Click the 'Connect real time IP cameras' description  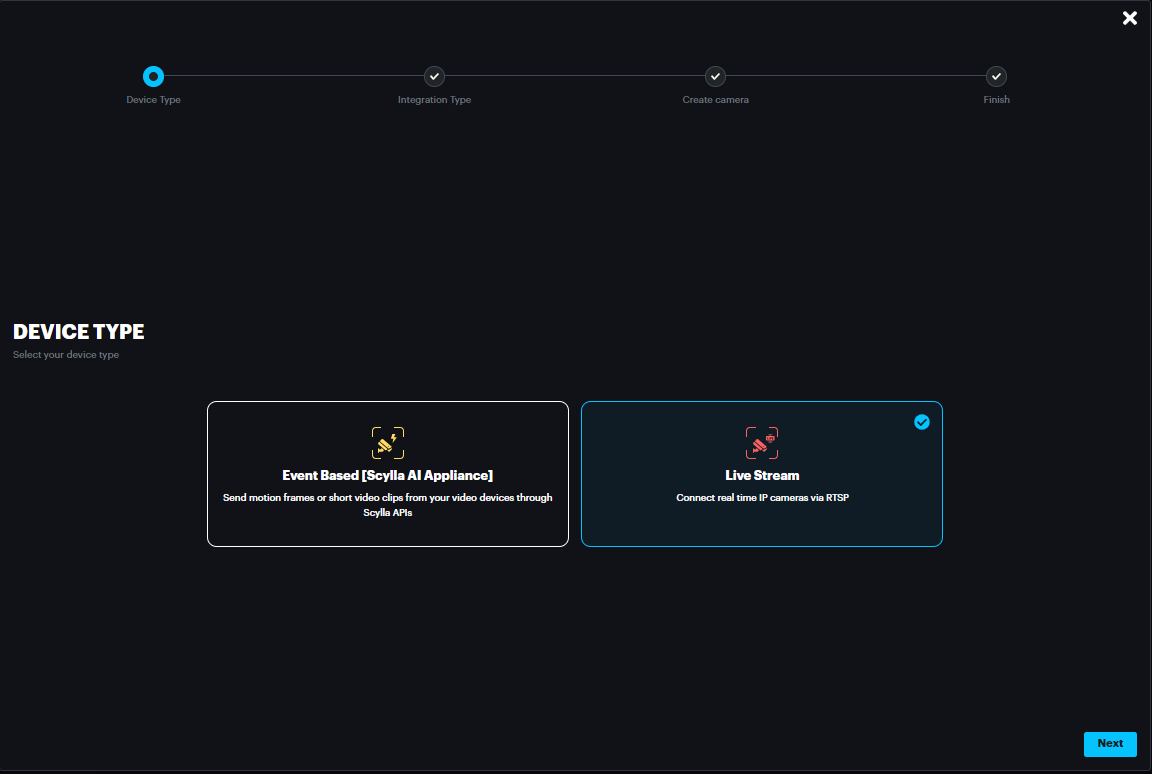point(761,498)
